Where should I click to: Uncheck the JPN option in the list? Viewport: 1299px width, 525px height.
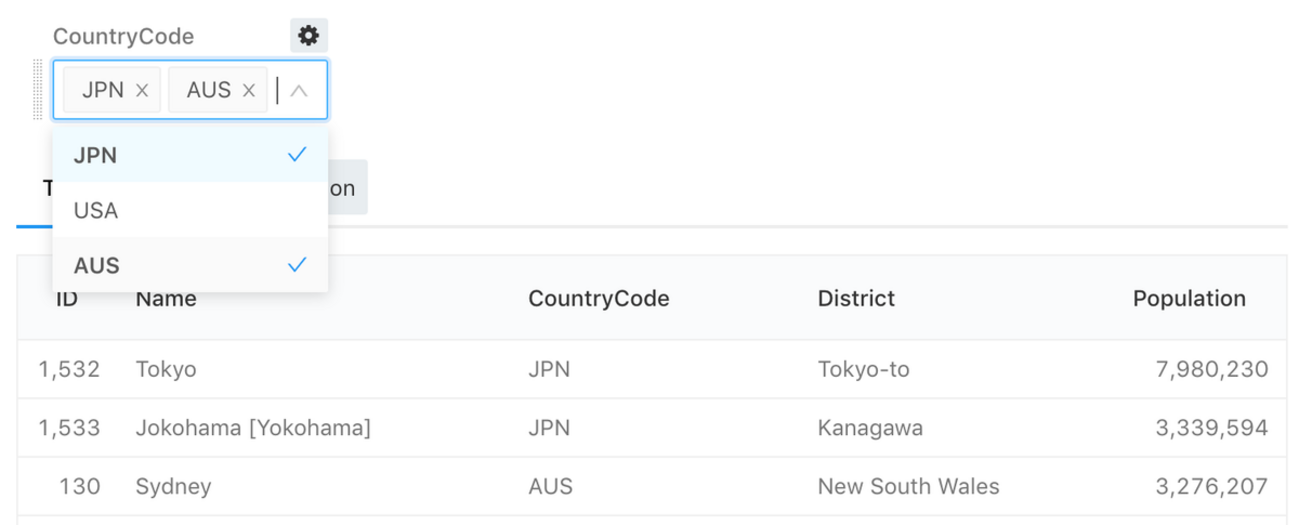pos(190,155)
